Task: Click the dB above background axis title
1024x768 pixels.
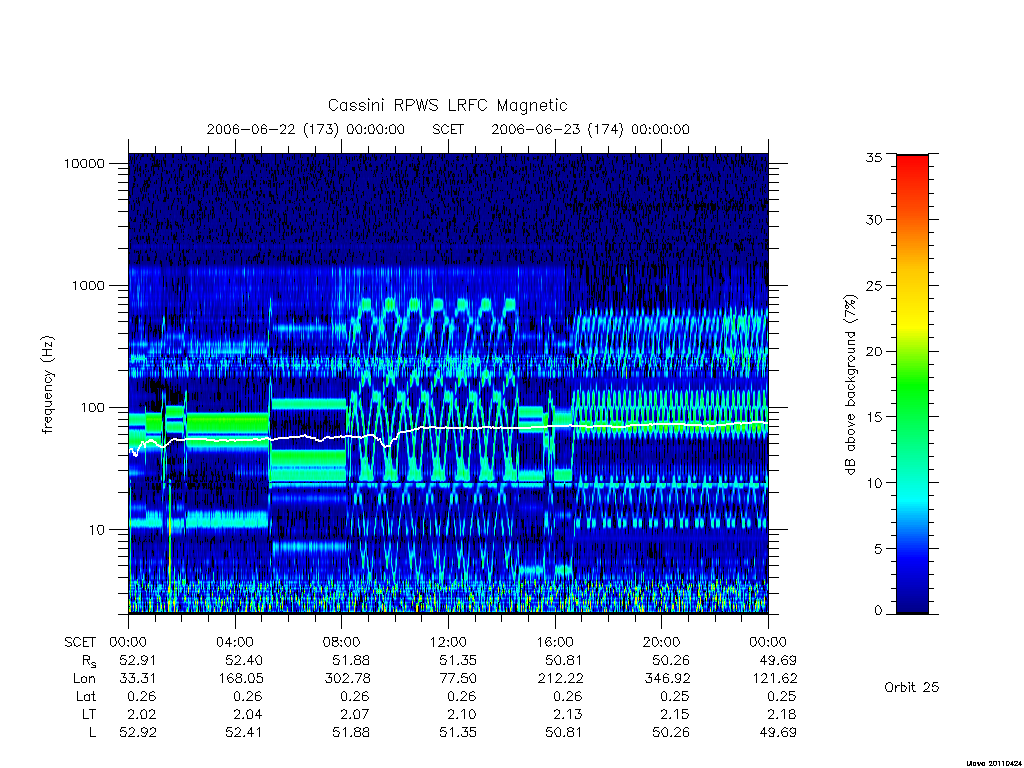Action: pyautogui.click(x=850, y=385)
